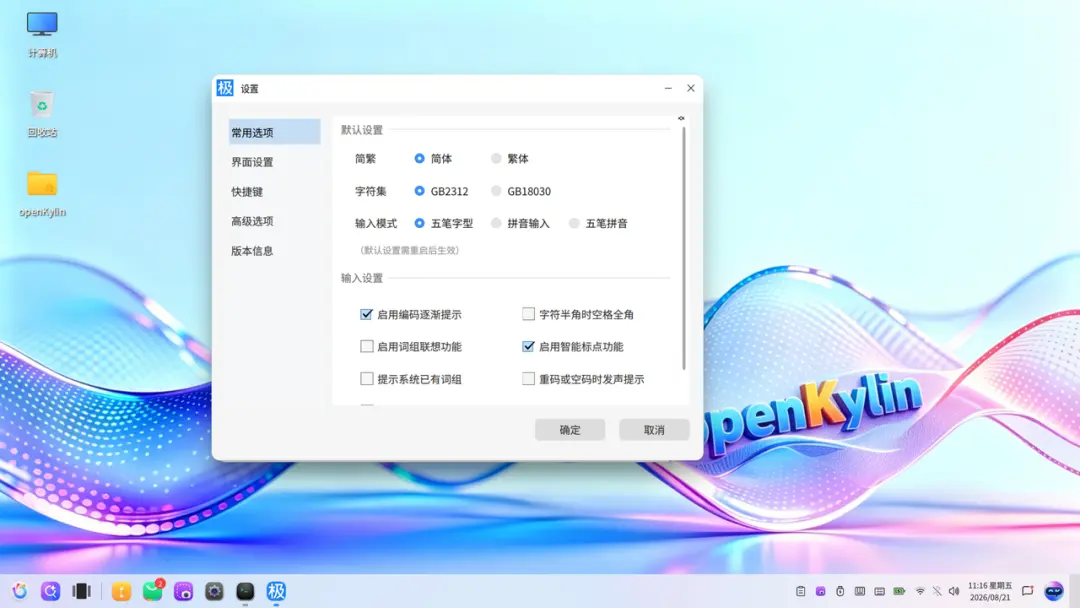Select the 简体 radio button
The width and height of the screenshot is (1080, 608).
point(419,158)
